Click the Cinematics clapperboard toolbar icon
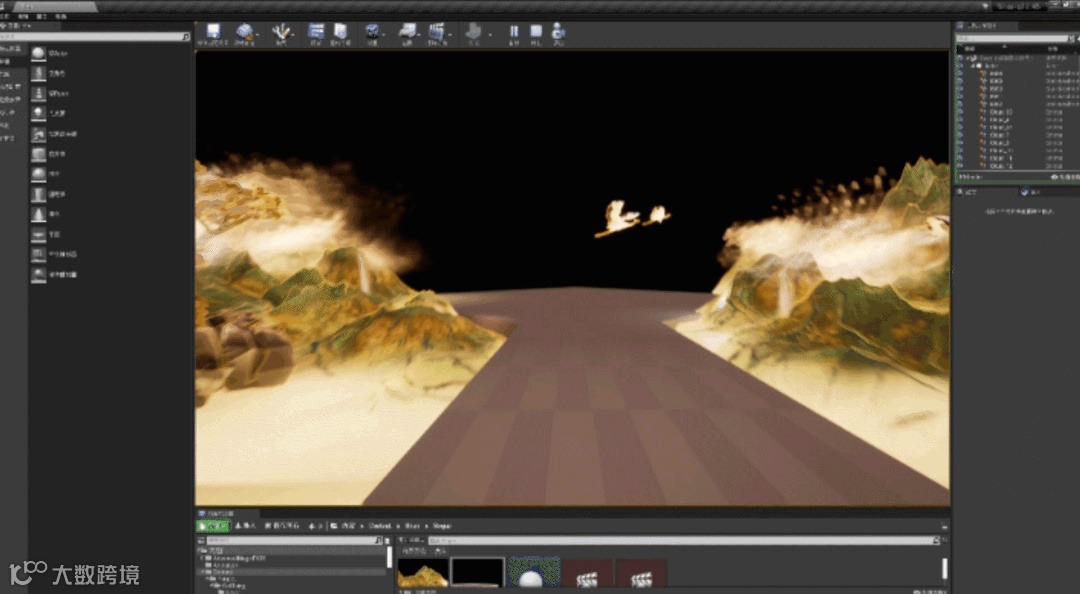The width and height of the screenshot is (1080, 594). 436,32
